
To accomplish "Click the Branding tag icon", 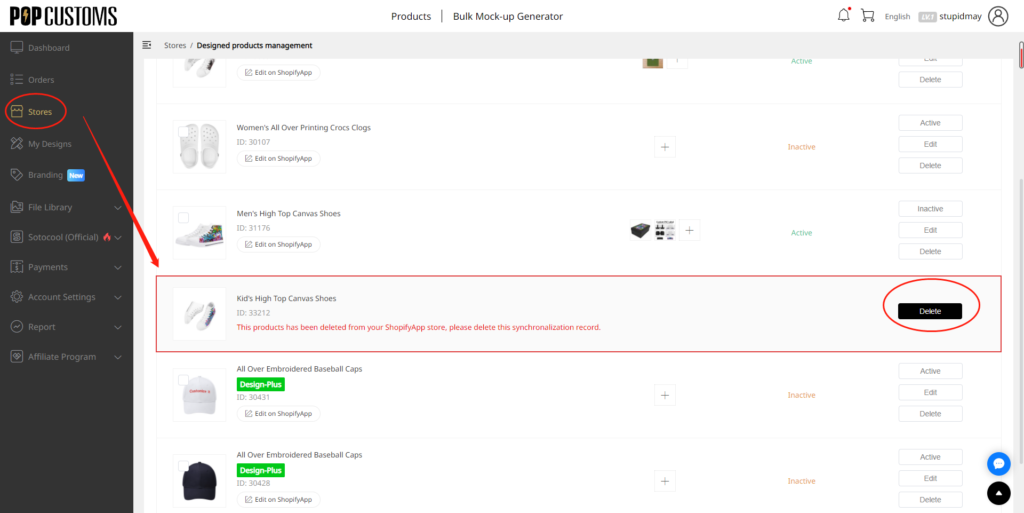I will click(17, 175).
